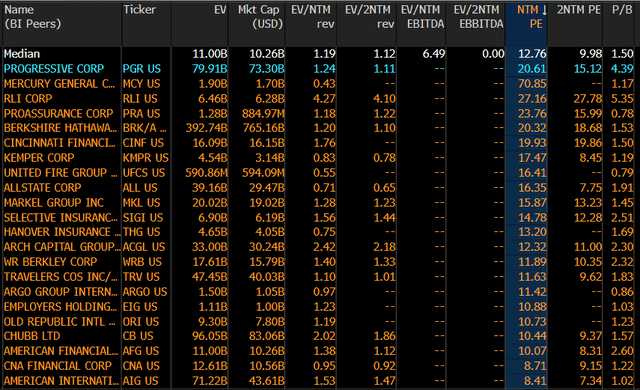This screenshot has width=640, height=390.
Task: Select ticker ACGL US
Action: [x=144, y=247]
